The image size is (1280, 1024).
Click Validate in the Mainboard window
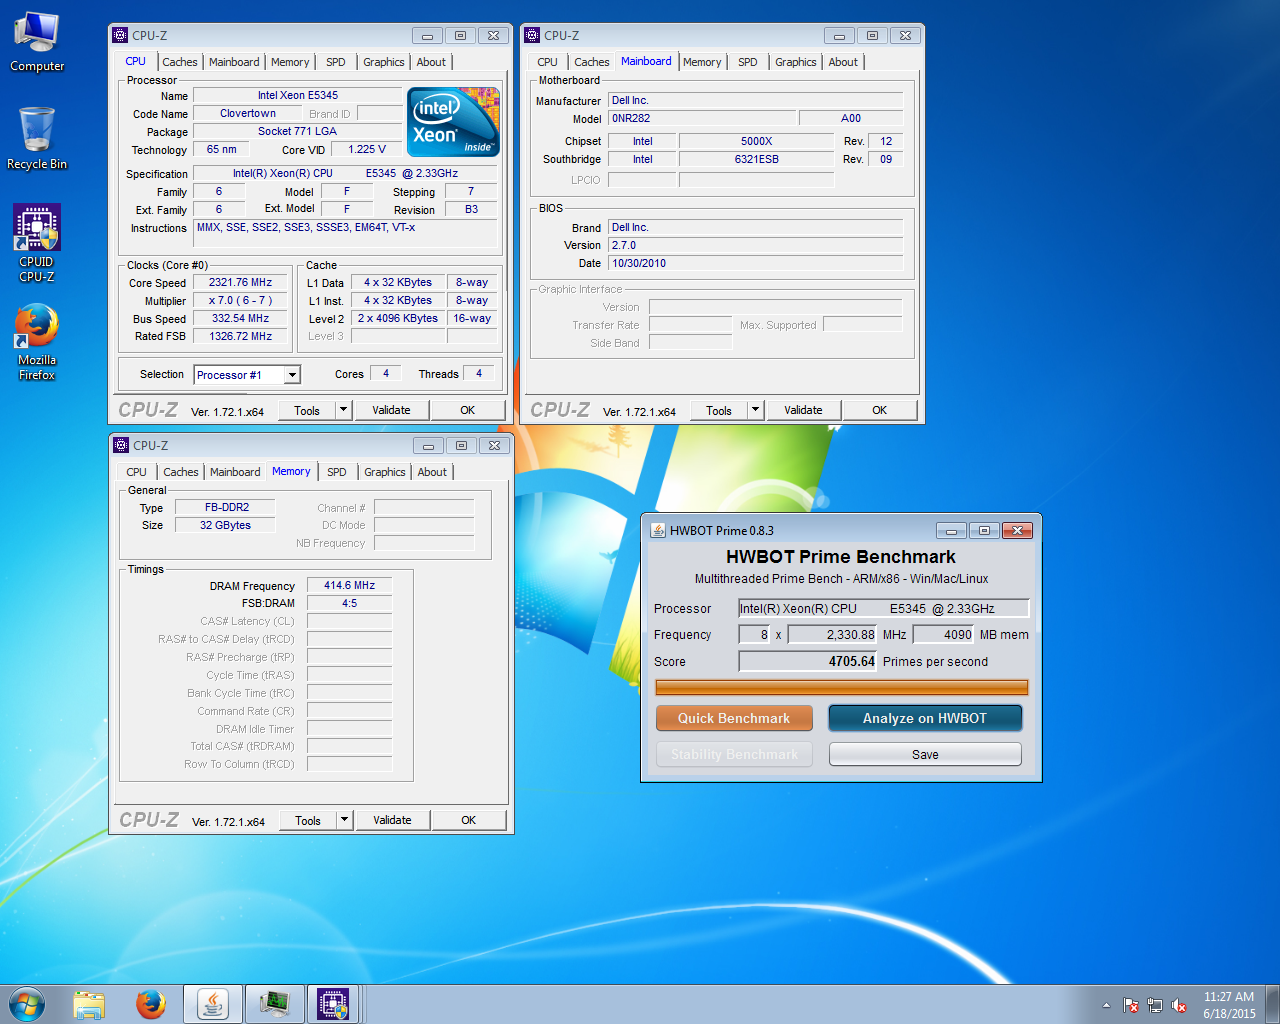point(803,410)
